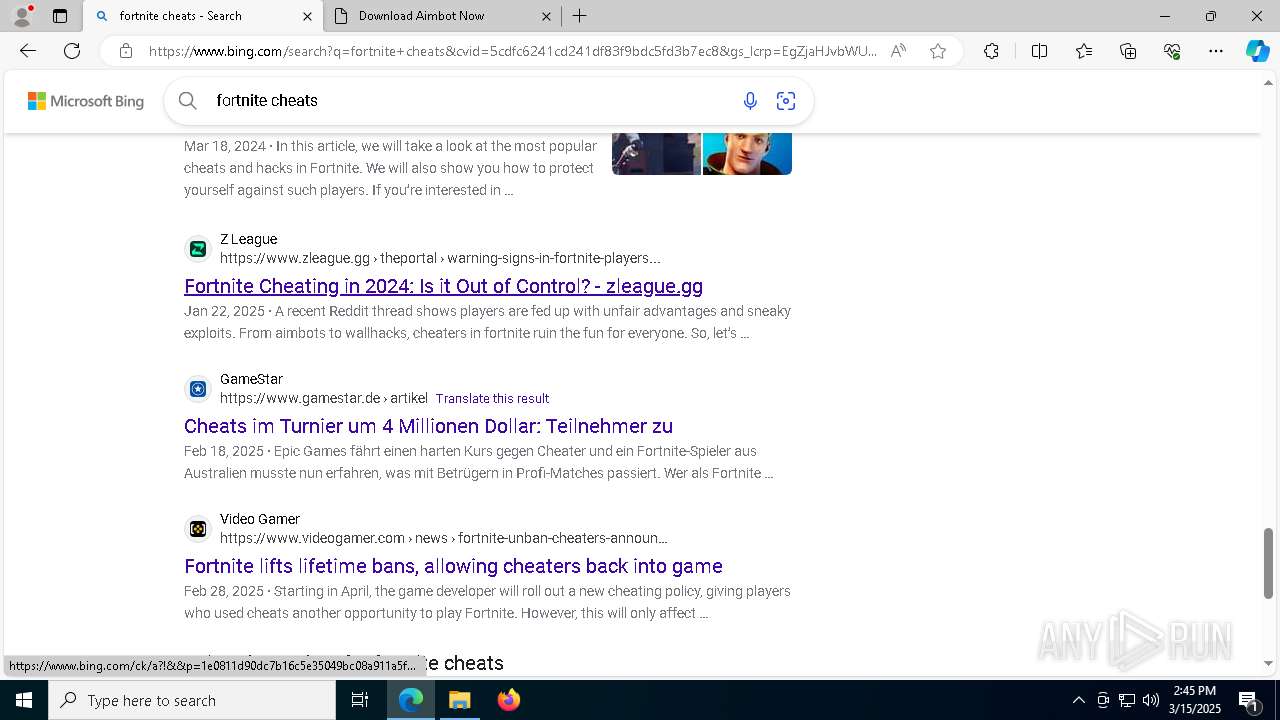Open 'Fortnite lifts lifetime bans' result

453,566
